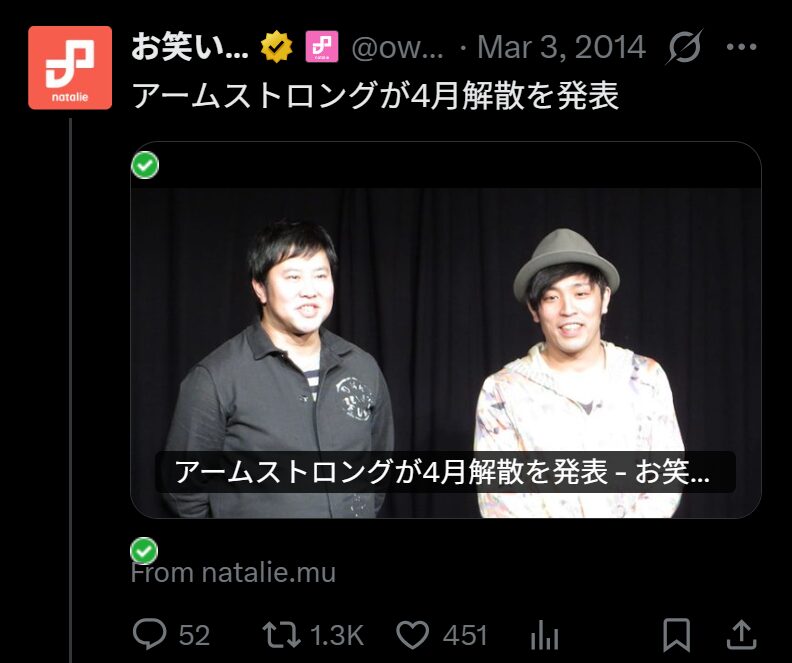Click the gold verified badge
This screenshot has width=792, height=663.
pyautogui.click(x=277, y=47)
